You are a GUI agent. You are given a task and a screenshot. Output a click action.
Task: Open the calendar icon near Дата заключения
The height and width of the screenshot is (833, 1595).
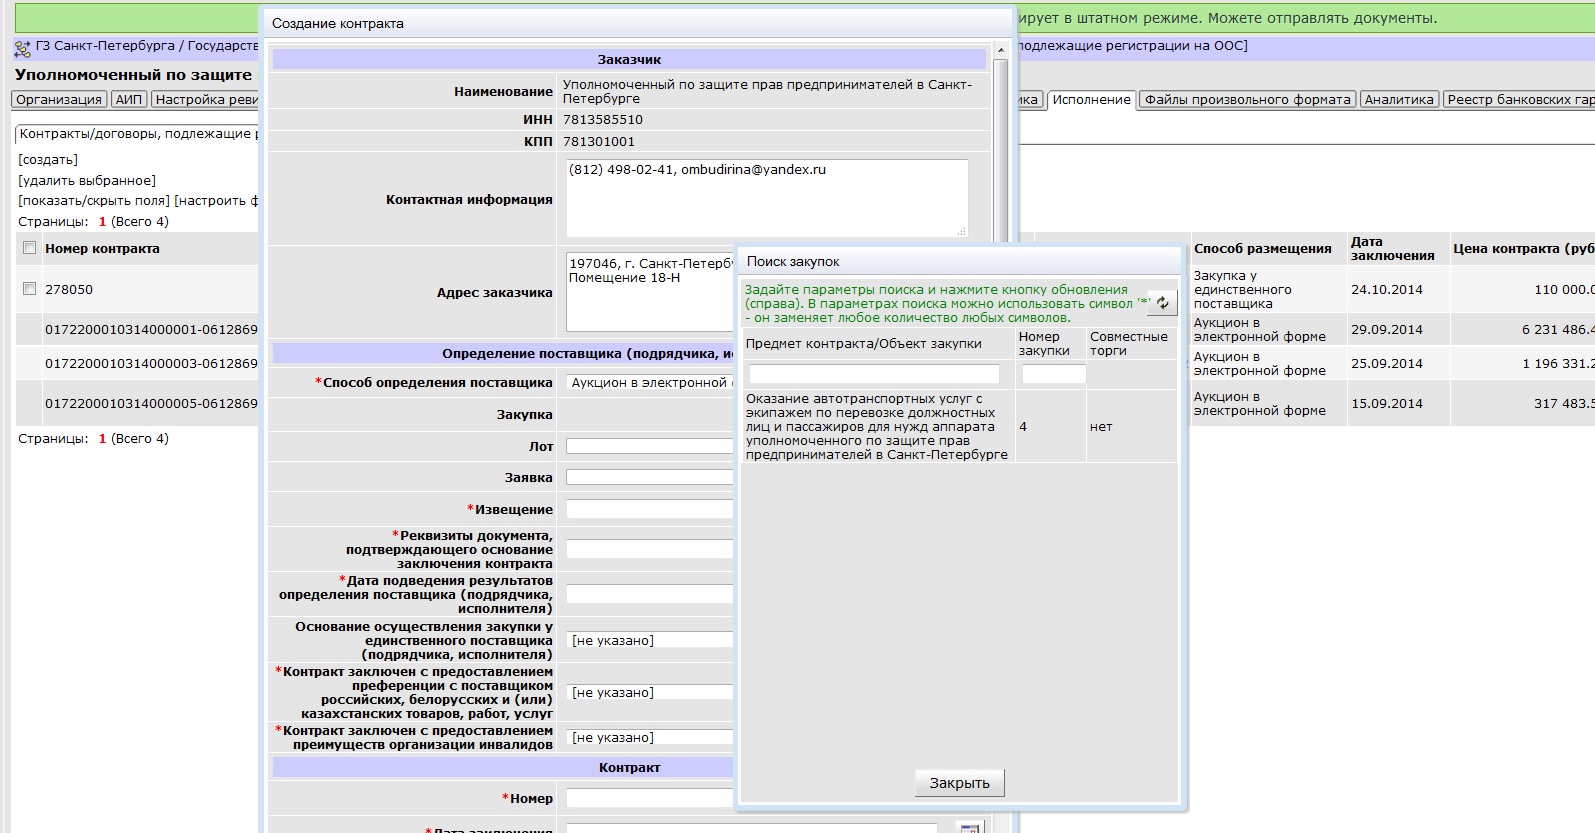[969, 828]
